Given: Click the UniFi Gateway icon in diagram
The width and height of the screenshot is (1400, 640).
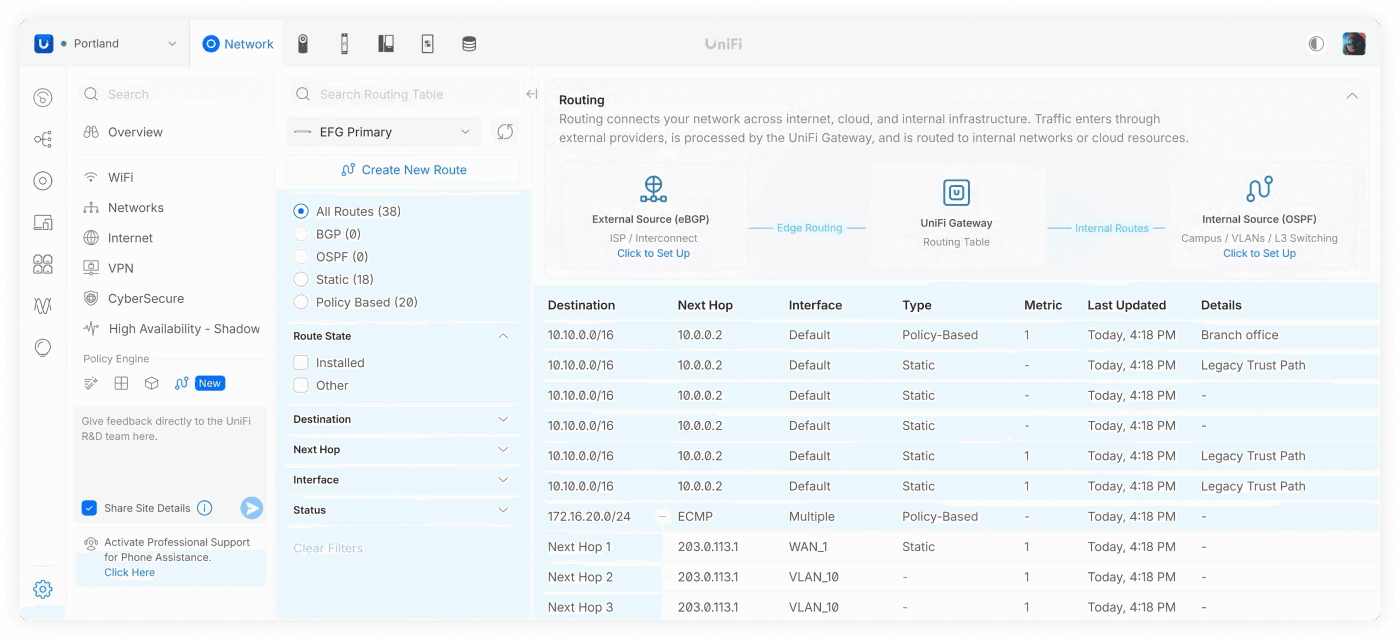Looking at the screenshot, I should pyautogui.click(x=956, y=192).
